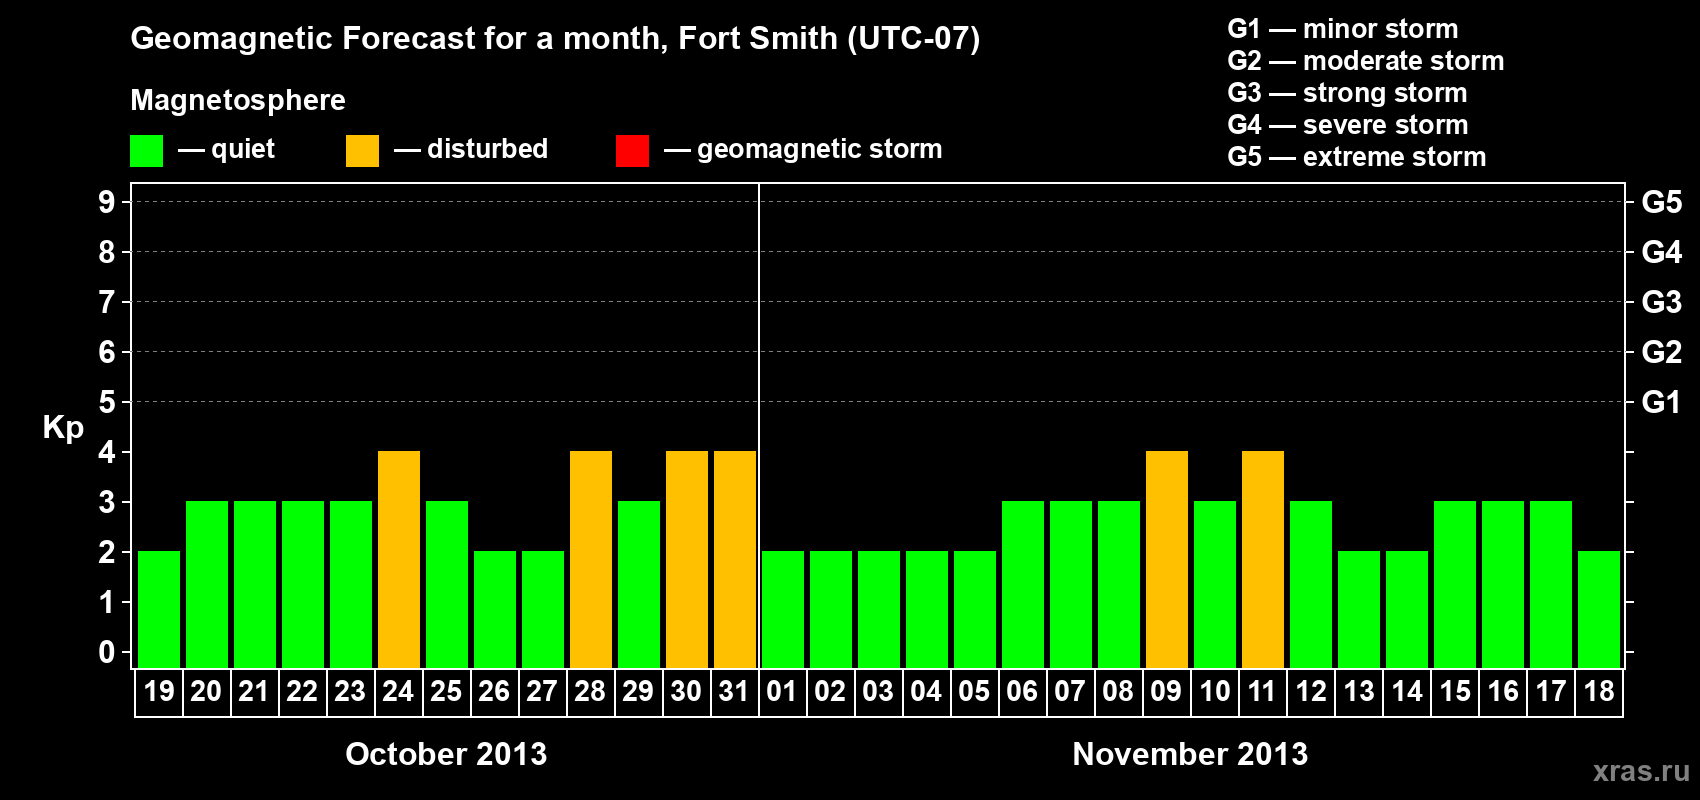
Task: Click date label 13 on the axis
Action: (1359, 691)
